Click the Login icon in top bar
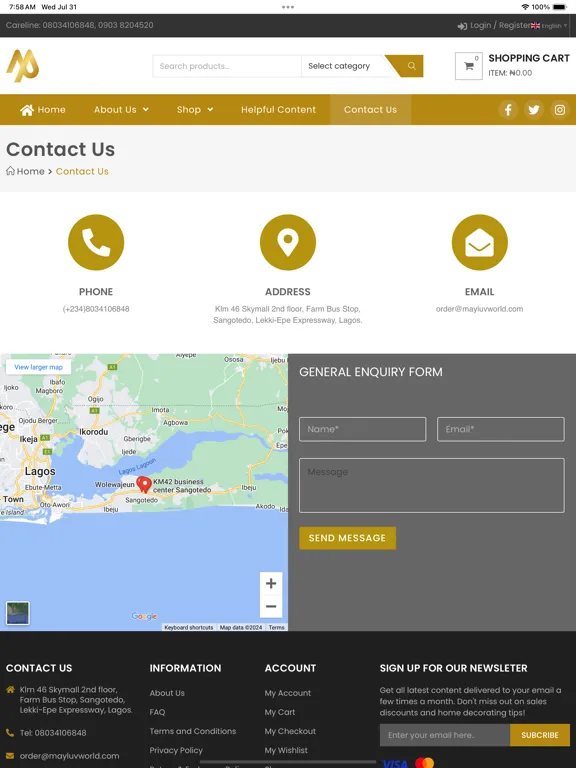Image resolution: width=576 pixels, height=768 pixels. coord(462,26)
